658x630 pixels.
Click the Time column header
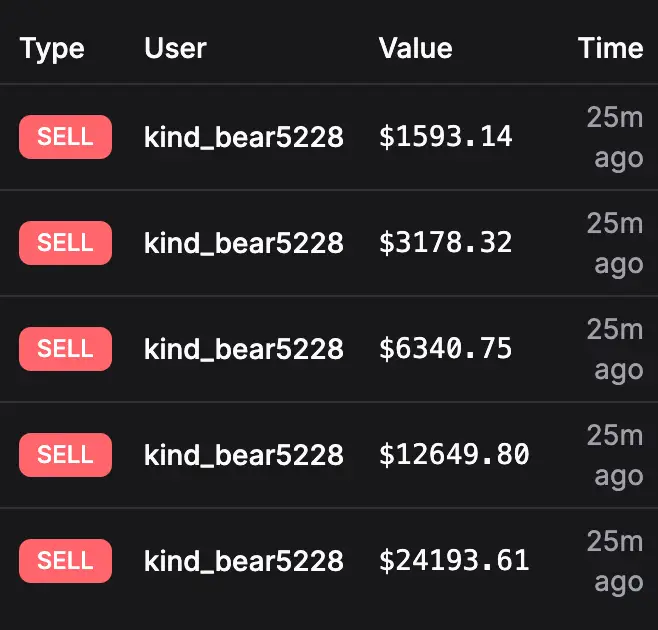[611, 48]
